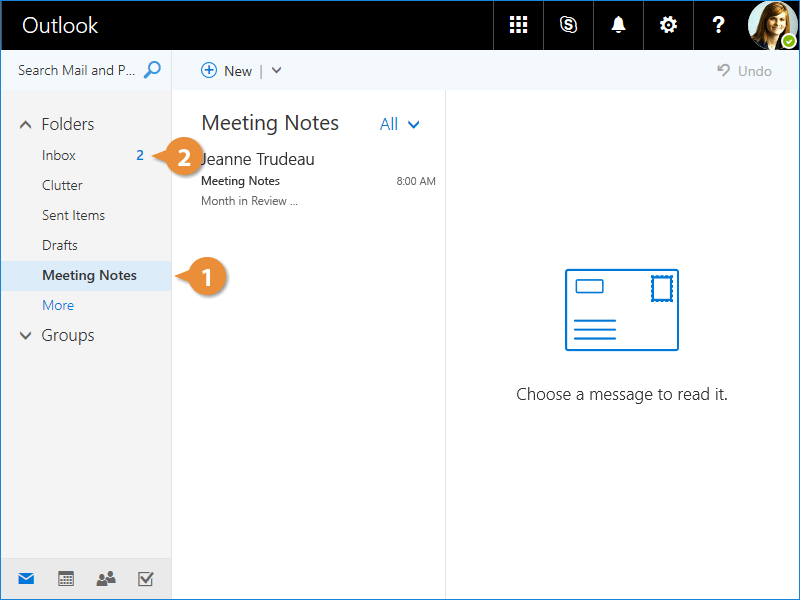800x600 pixels.
Task: Open Skype from the top bar
Action: pyautogui.click(x=569, y=25)
